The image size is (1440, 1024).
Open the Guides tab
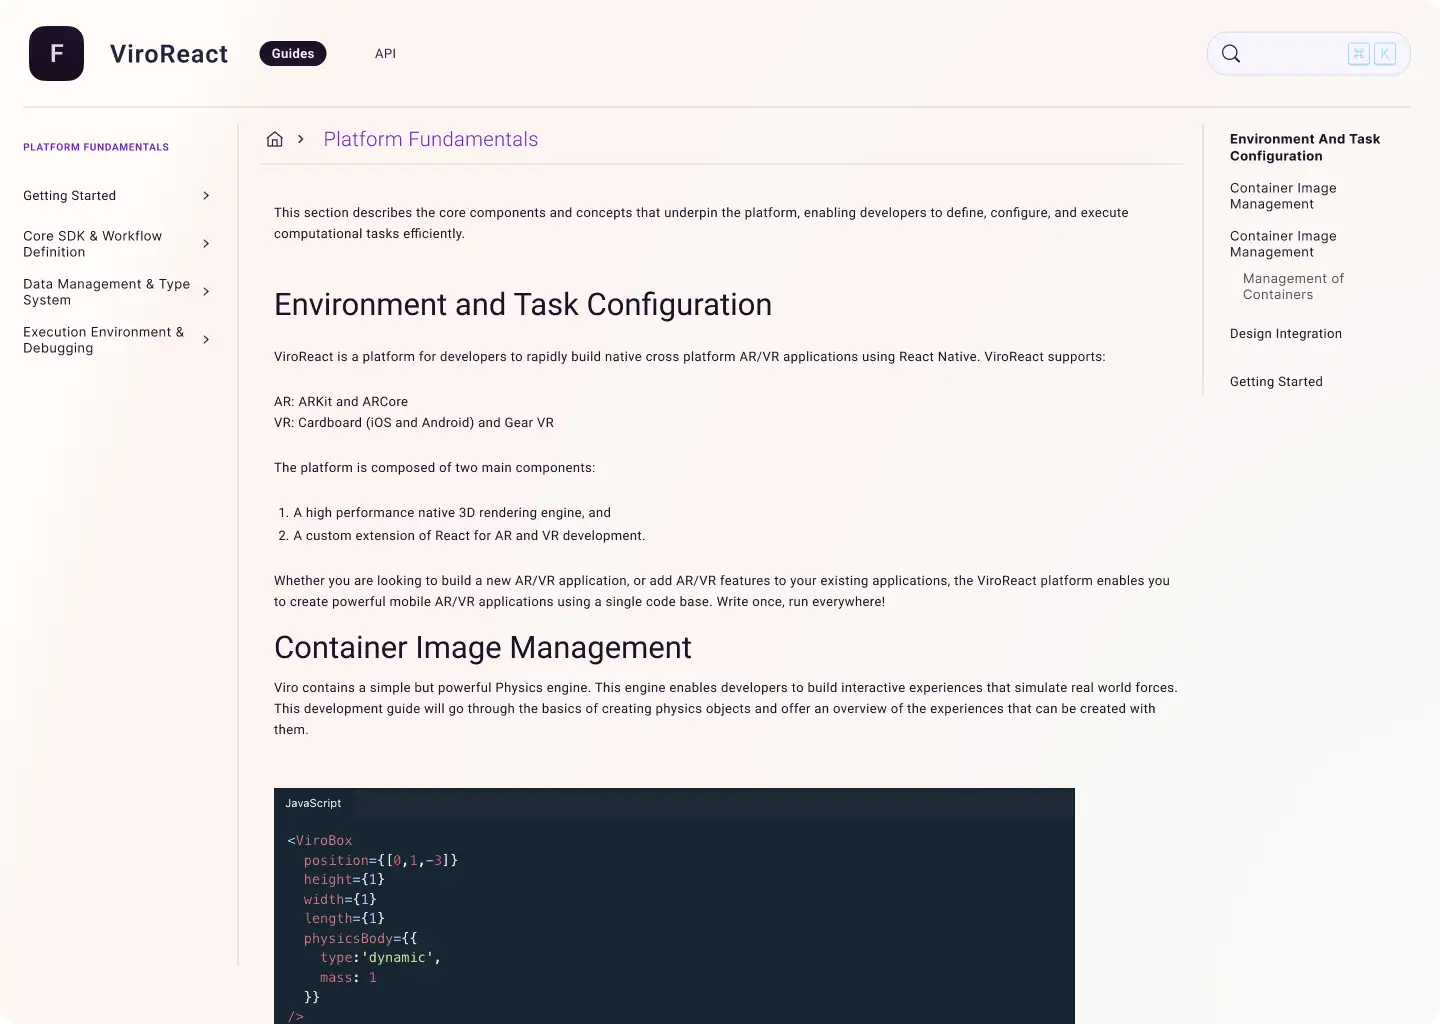click(x=293, y=54)
